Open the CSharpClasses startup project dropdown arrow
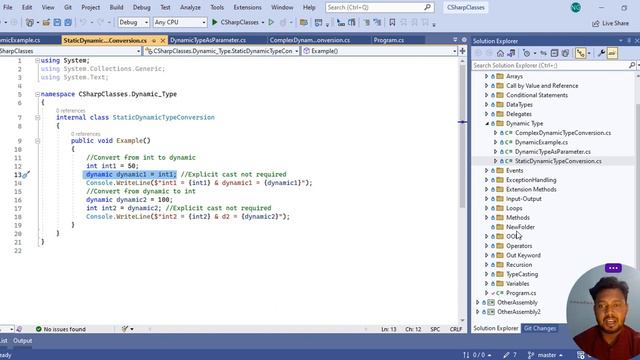The image size is (640, 360). [263, 22]
